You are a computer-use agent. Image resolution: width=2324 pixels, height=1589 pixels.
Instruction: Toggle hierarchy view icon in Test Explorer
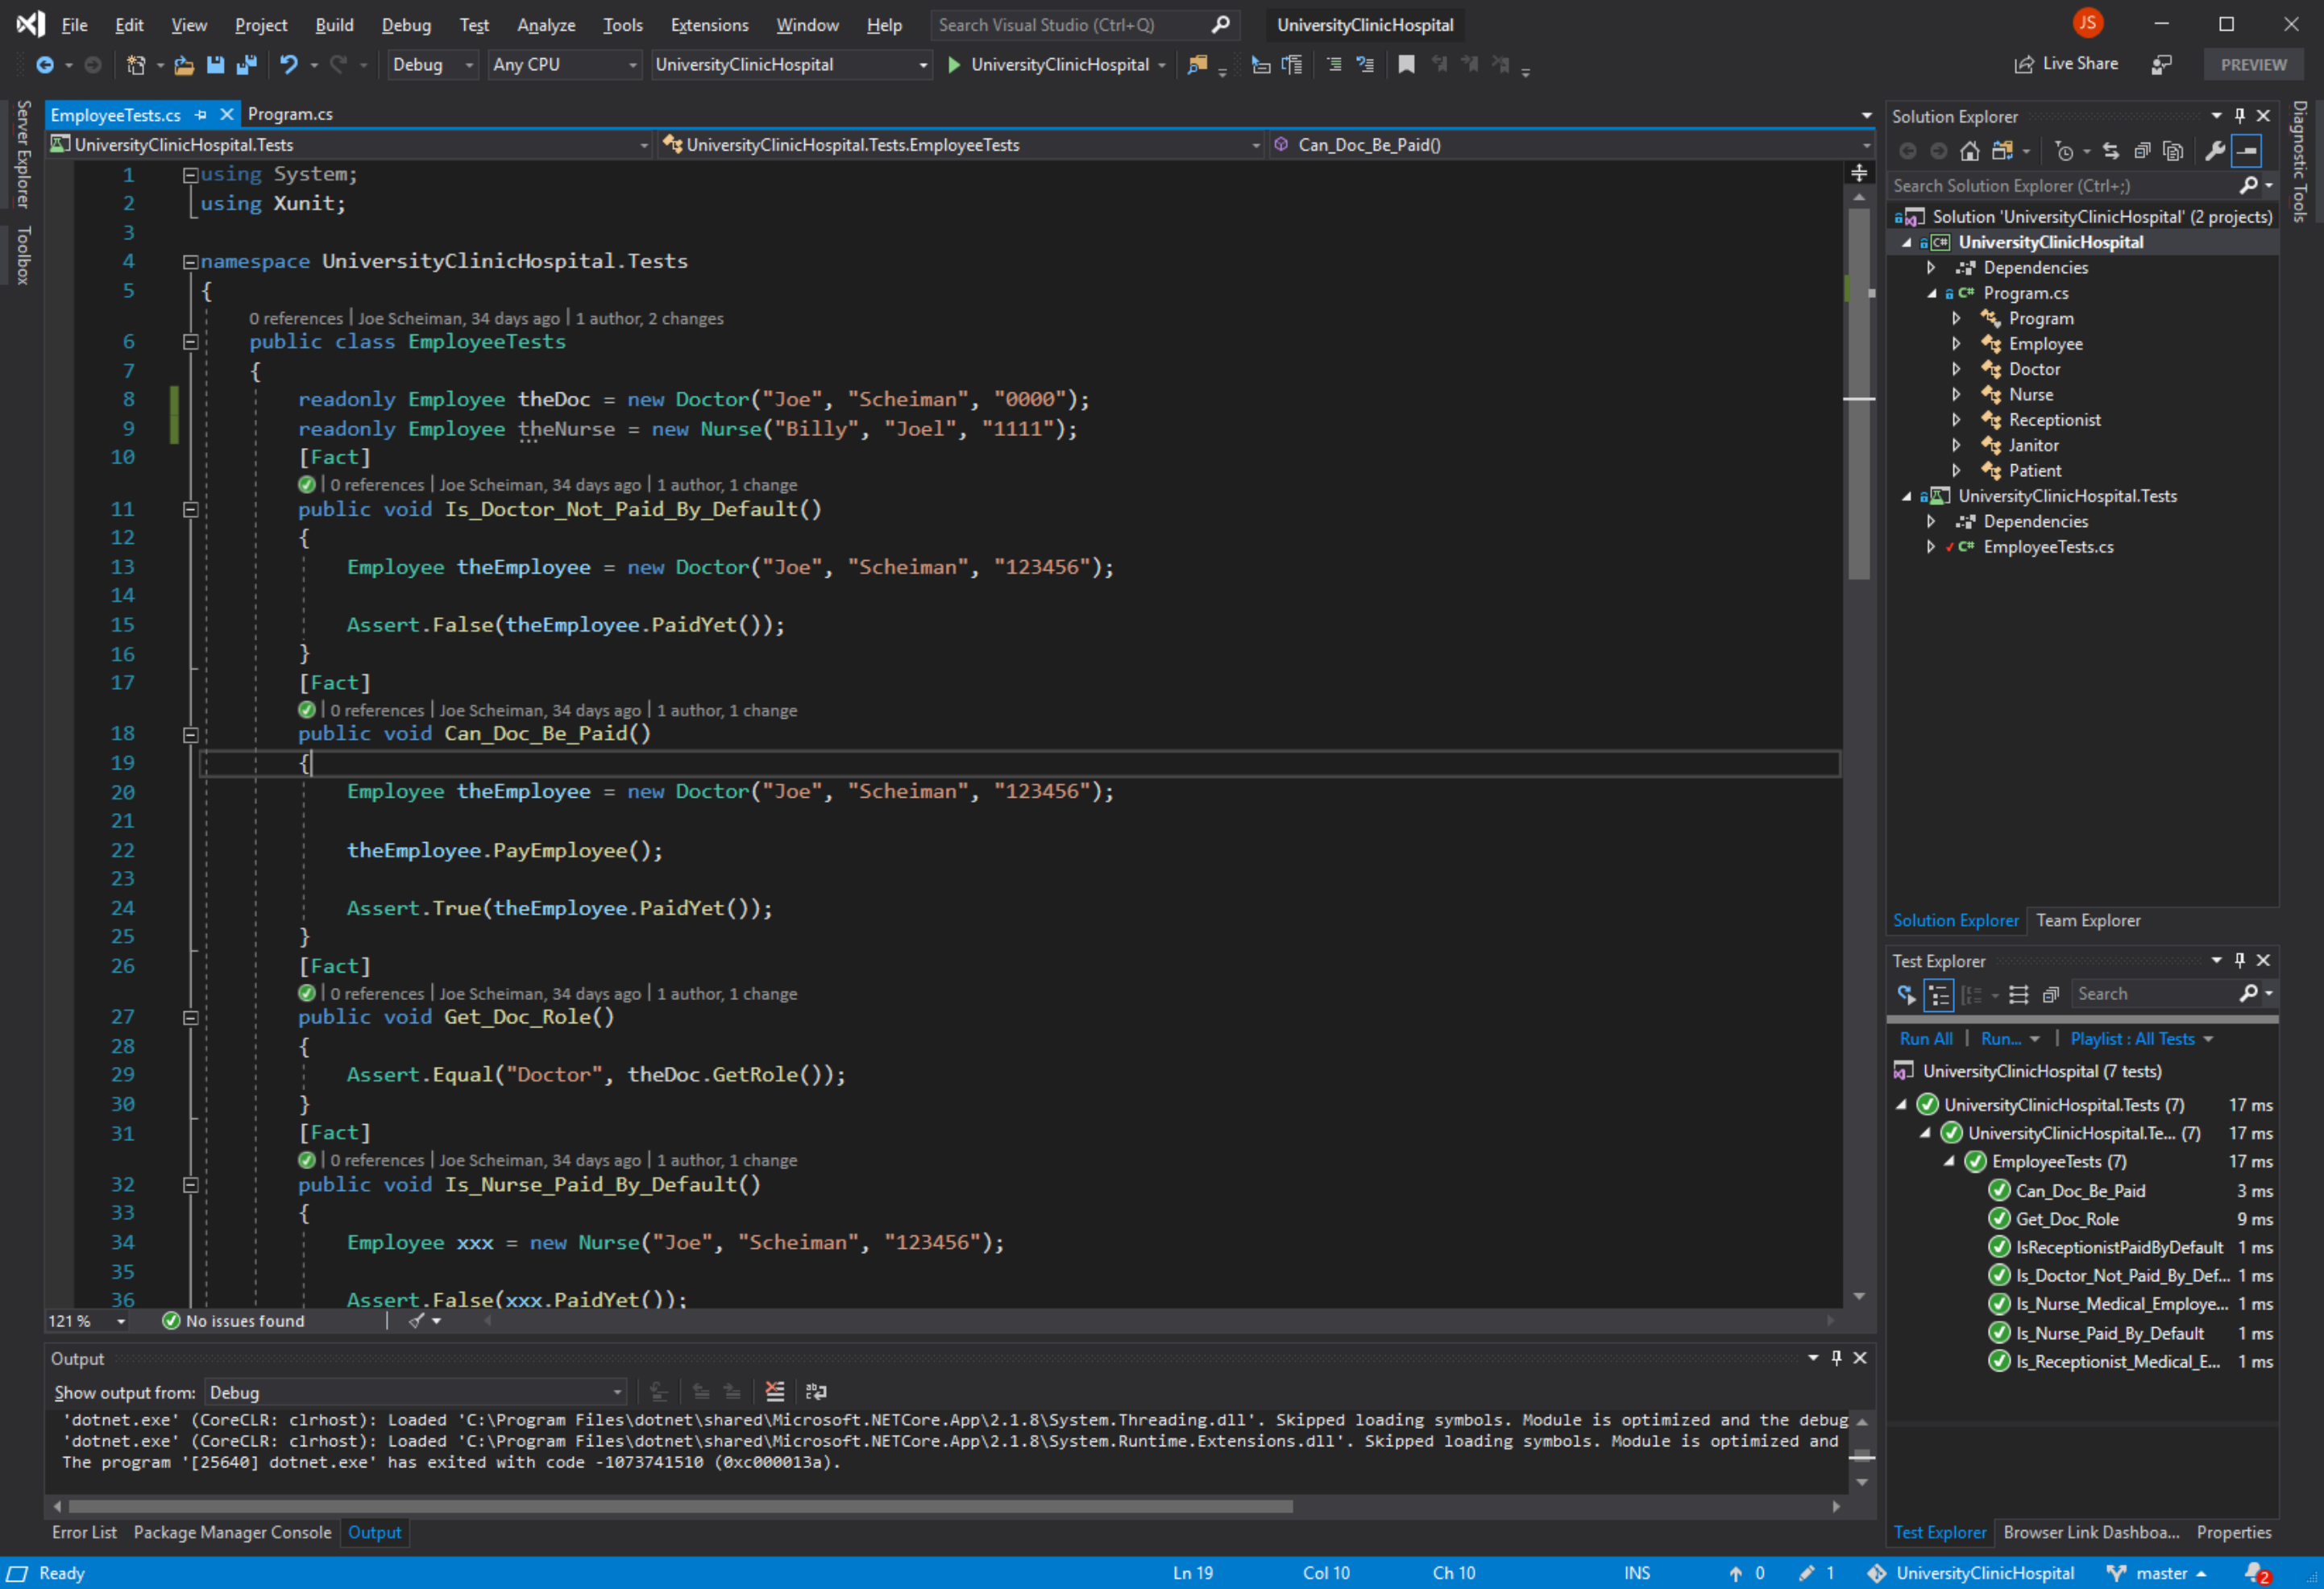[1938, 994]
